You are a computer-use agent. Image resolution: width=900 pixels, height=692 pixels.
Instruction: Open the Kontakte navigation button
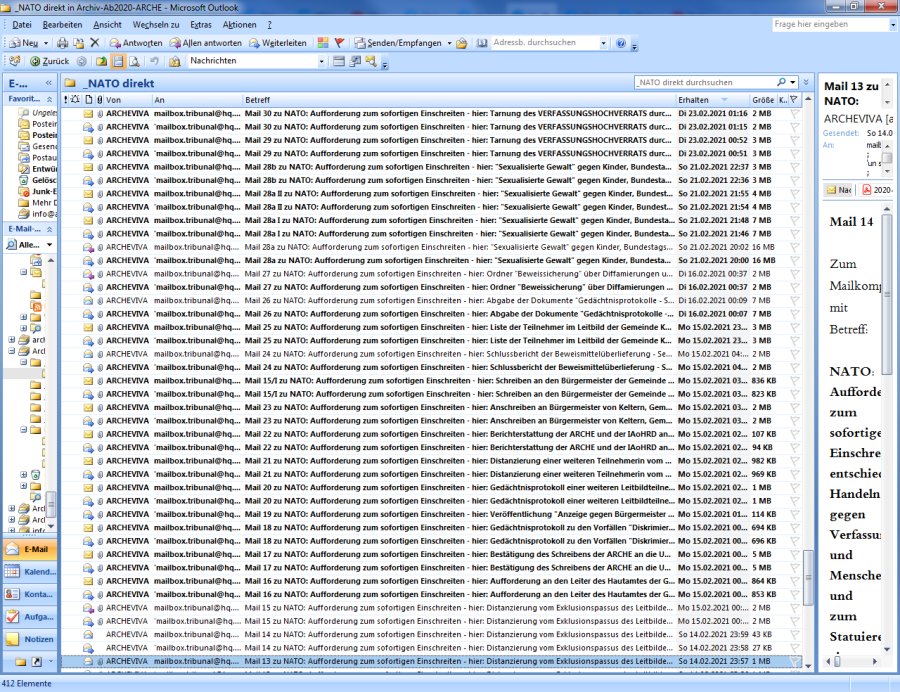point(30,594)
